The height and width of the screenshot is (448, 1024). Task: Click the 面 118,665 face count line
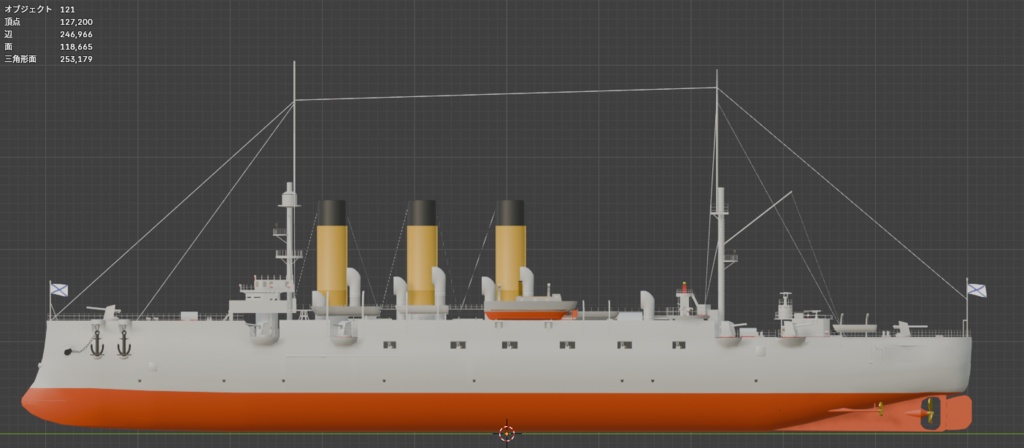coord(48,47)
